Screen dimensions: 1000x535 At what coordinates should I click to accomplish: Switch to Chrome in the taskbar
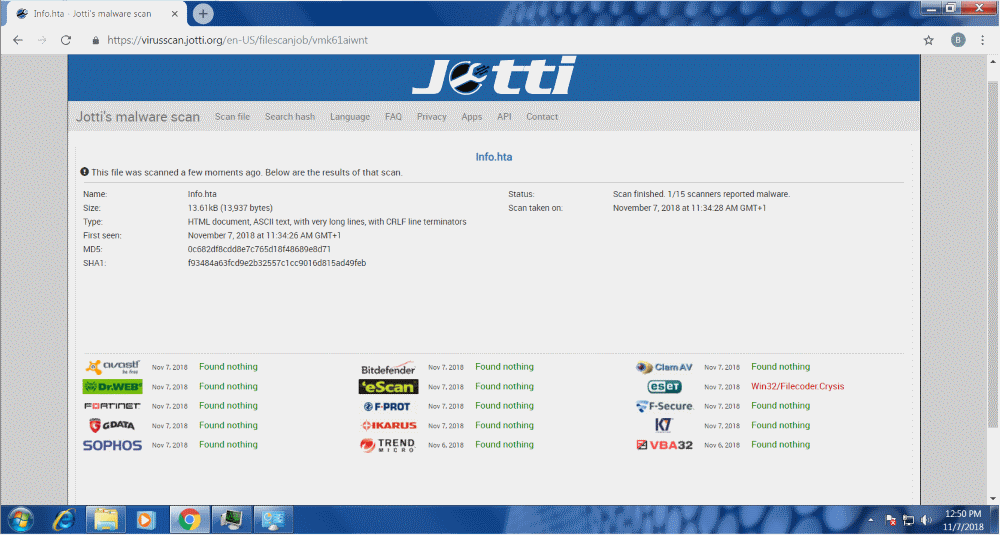pyautogui.click(x=189, y=520)
